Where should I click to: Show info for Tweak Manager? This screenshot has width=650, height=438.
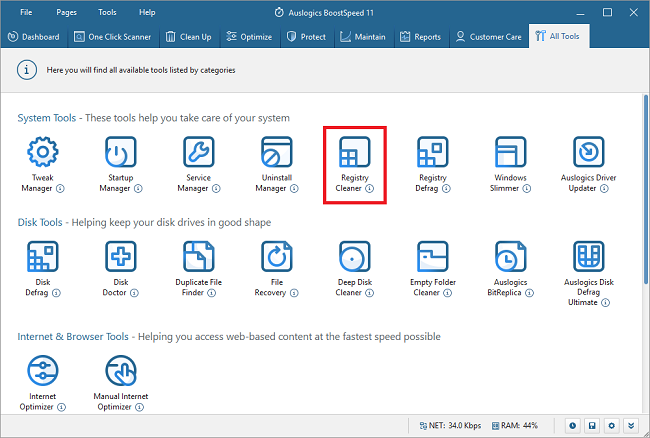[x=60, y=189]
